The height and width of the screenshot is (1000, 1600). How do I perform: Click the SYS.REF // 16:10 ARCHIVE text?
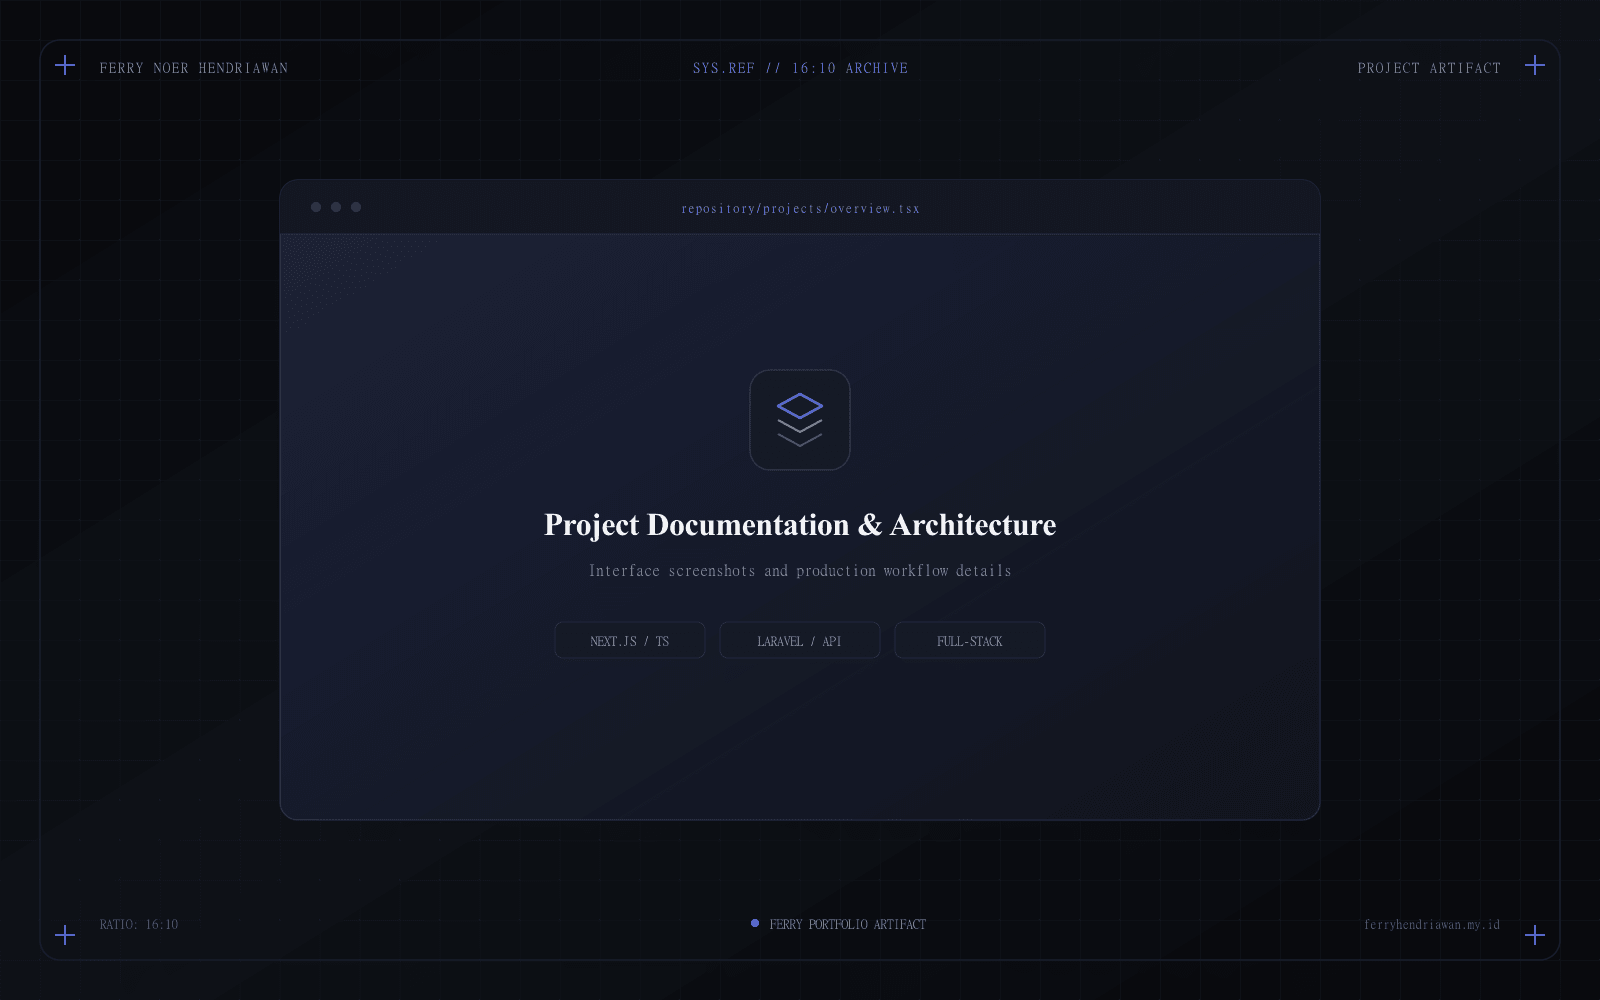click(x=800, y=68)
